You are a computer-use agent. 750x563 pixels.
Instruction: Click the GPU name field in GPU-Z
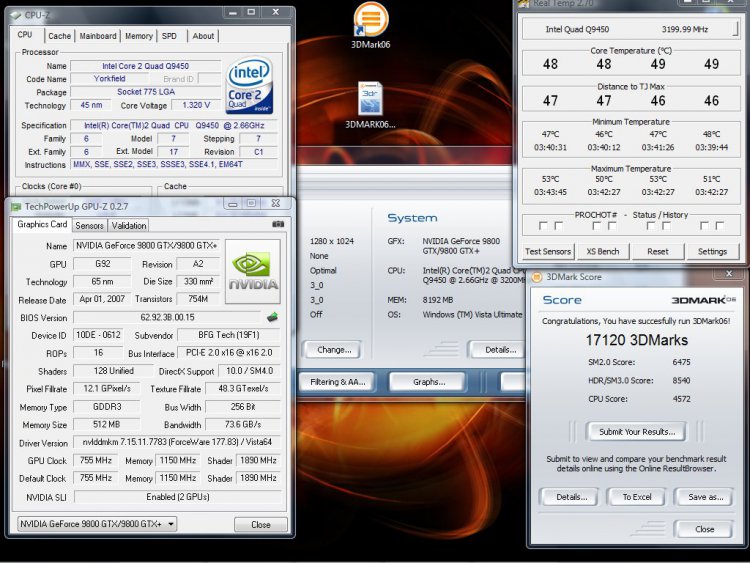(x=146, y=245)
